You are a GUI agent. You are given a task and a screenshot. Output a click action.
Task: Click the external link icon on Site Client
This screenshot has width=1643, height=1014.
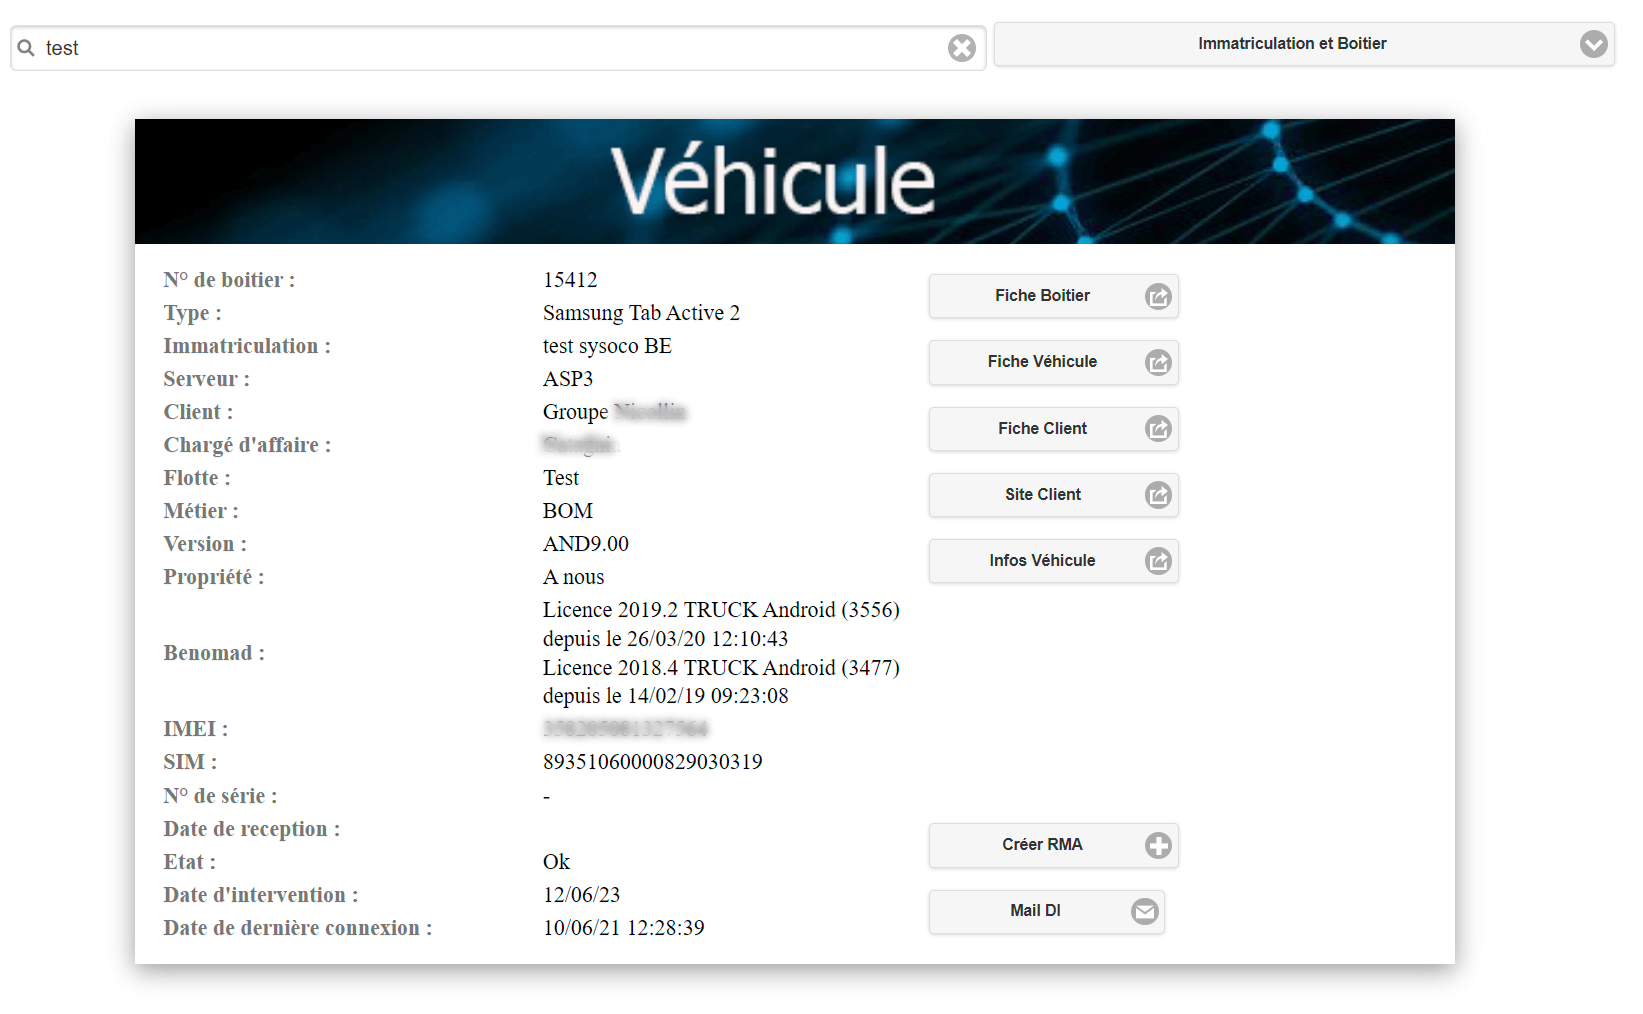coord(1158,495)
